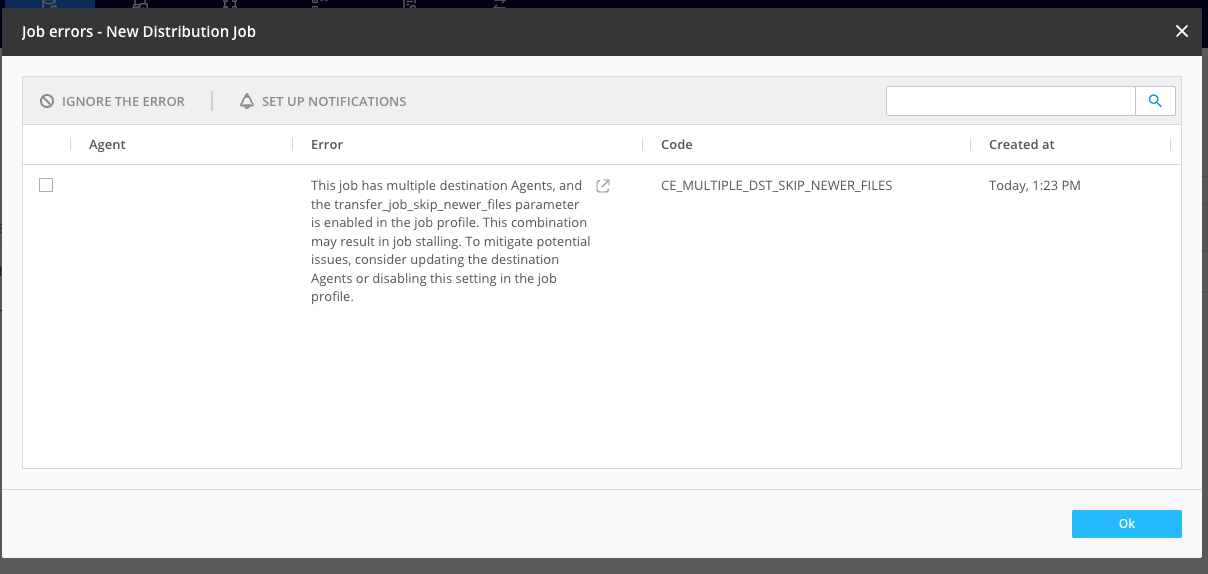Click into the error search field
The height and width of the screenshot is (574, 1208).
1010,101
